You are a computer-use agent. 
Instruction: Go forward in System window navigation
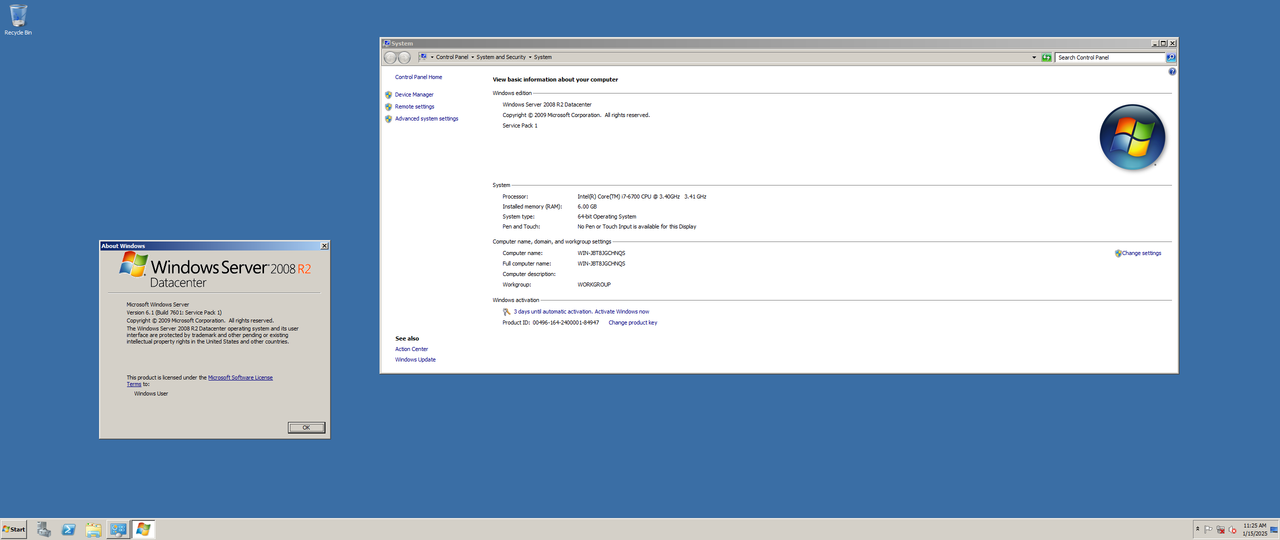pyautogui.click(x=404, y=57)
